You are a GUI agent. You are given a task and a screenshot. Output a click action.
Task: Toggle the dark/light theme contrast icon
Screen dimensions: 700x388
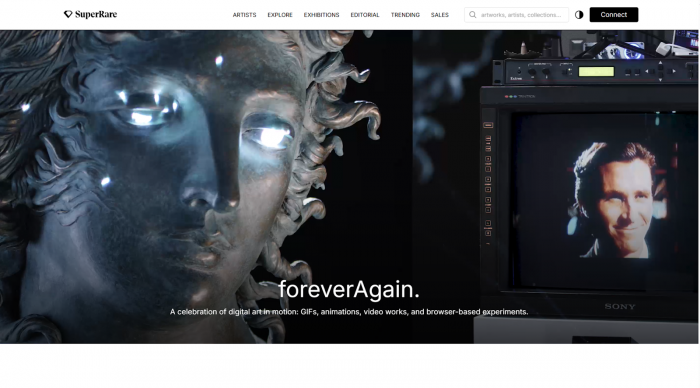(x=579, y=15)
